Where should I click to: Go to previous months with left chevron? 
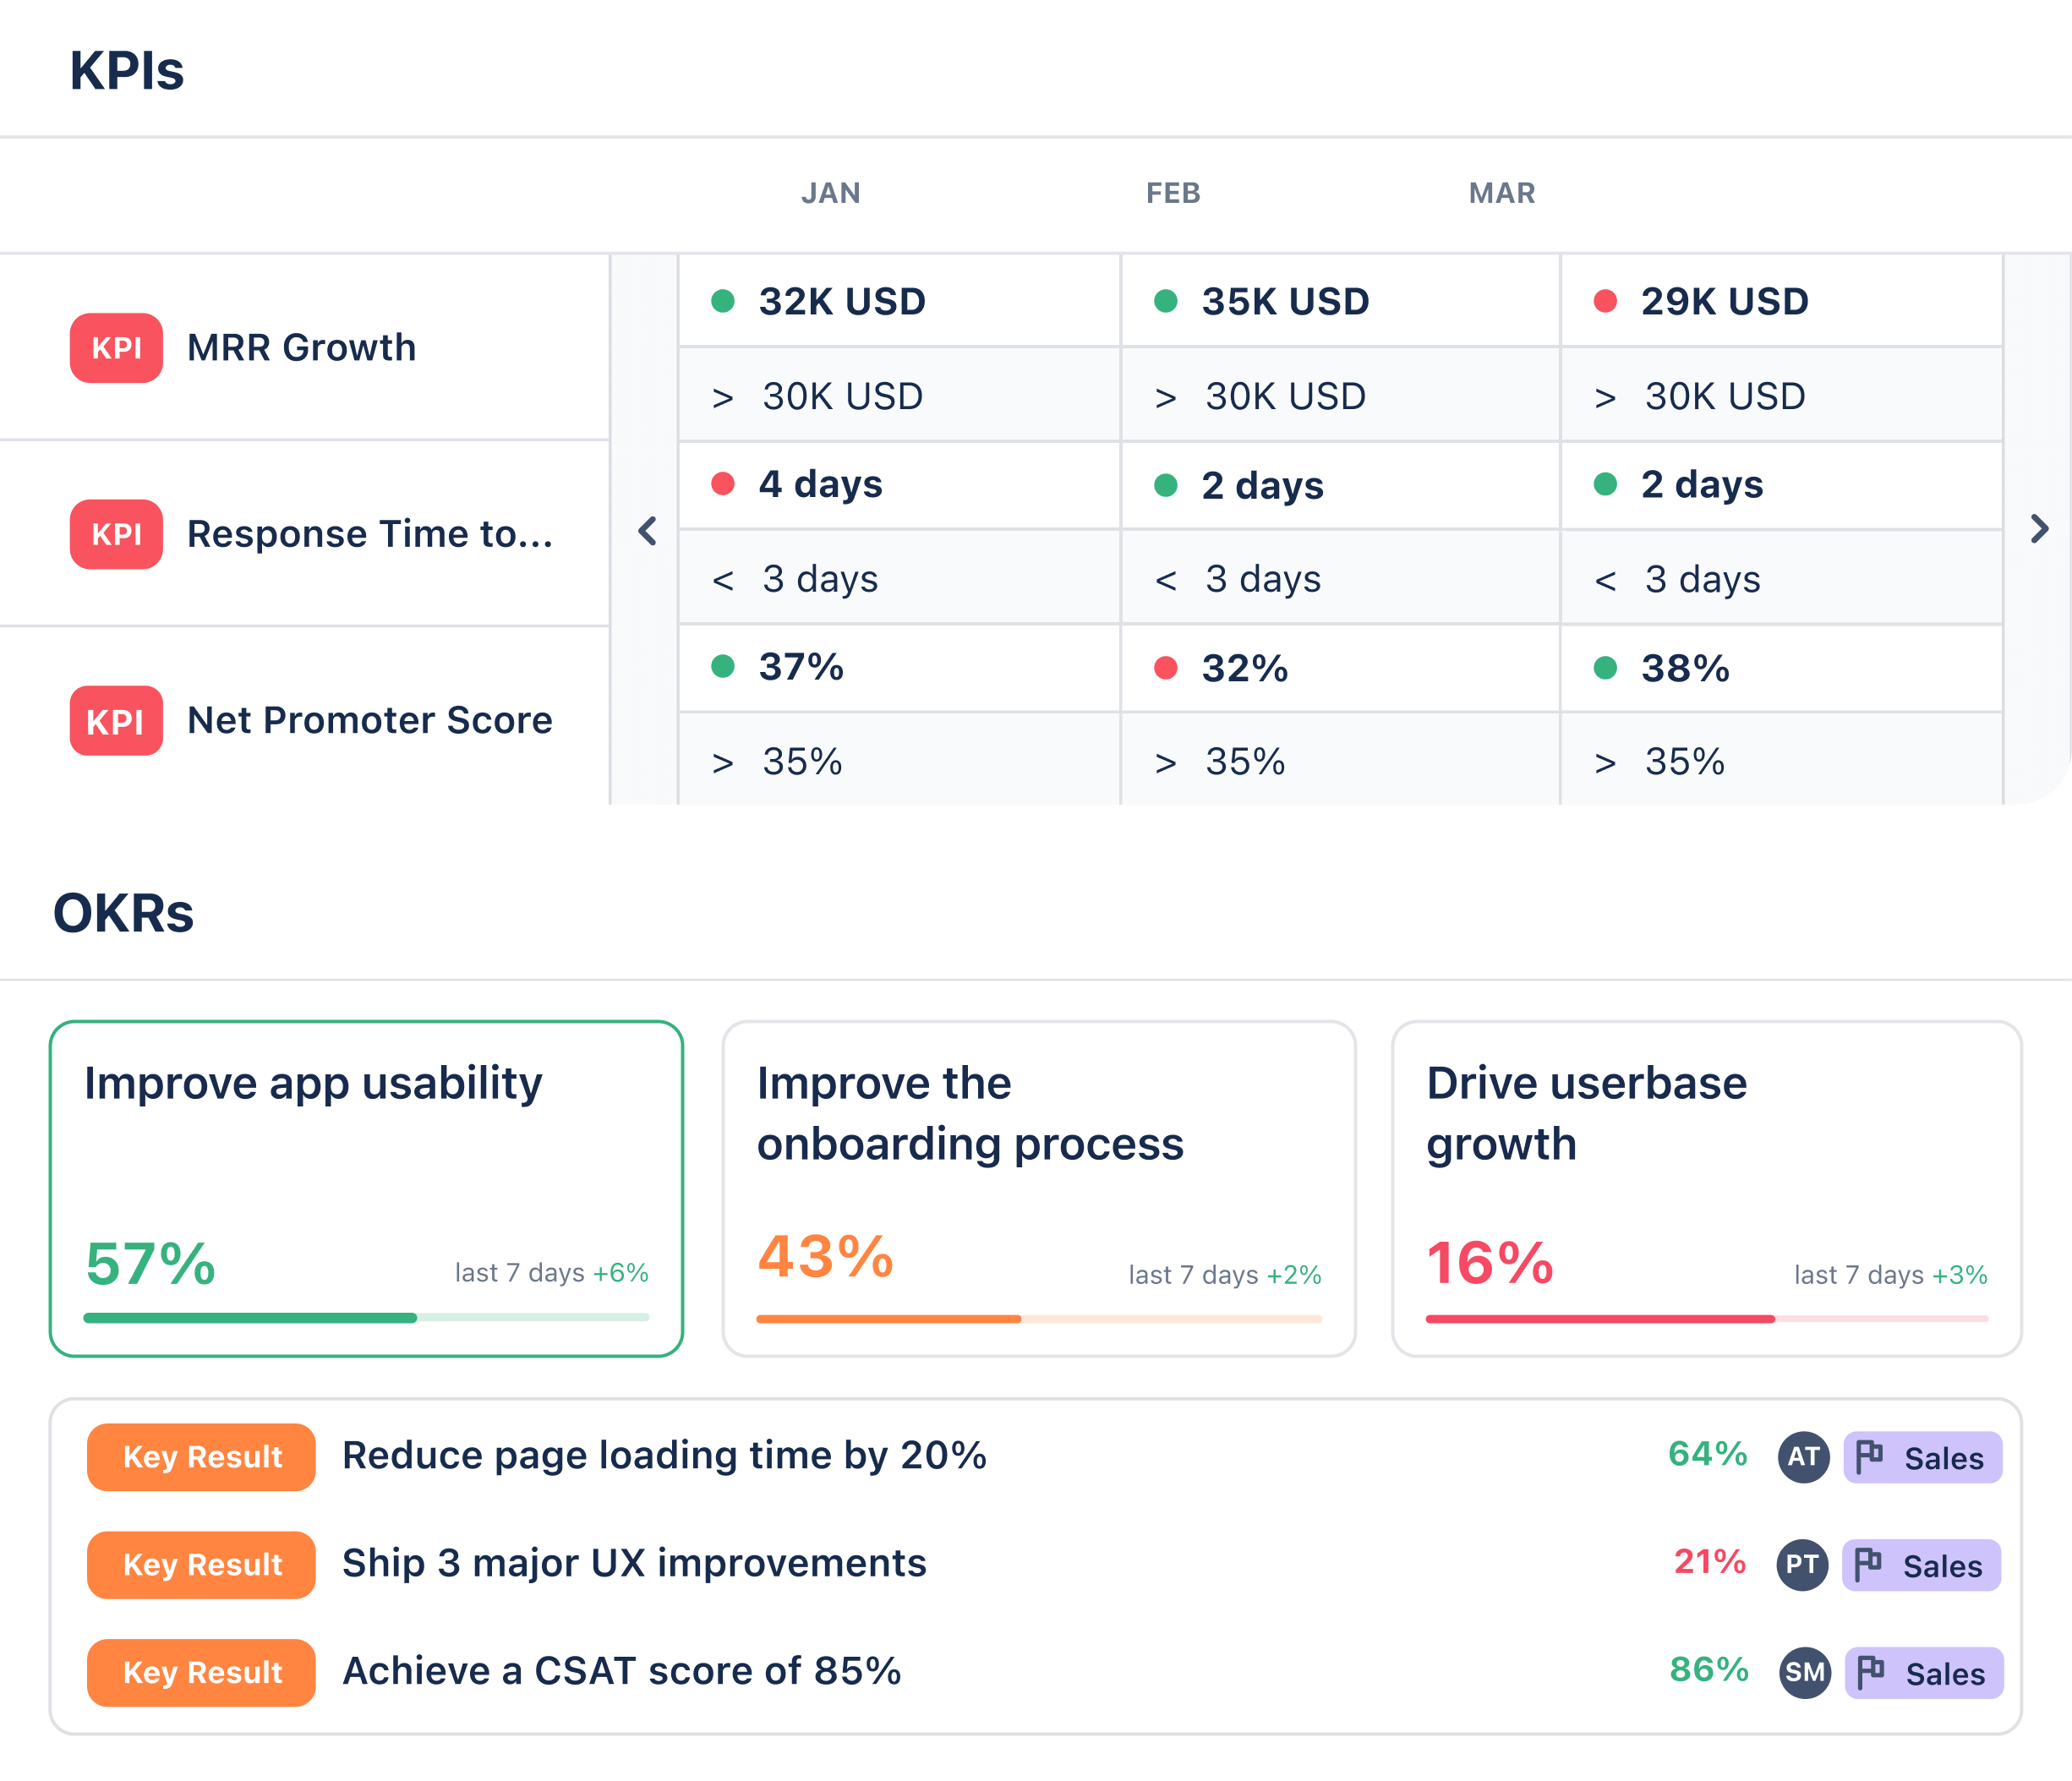(x=647, y=531)
